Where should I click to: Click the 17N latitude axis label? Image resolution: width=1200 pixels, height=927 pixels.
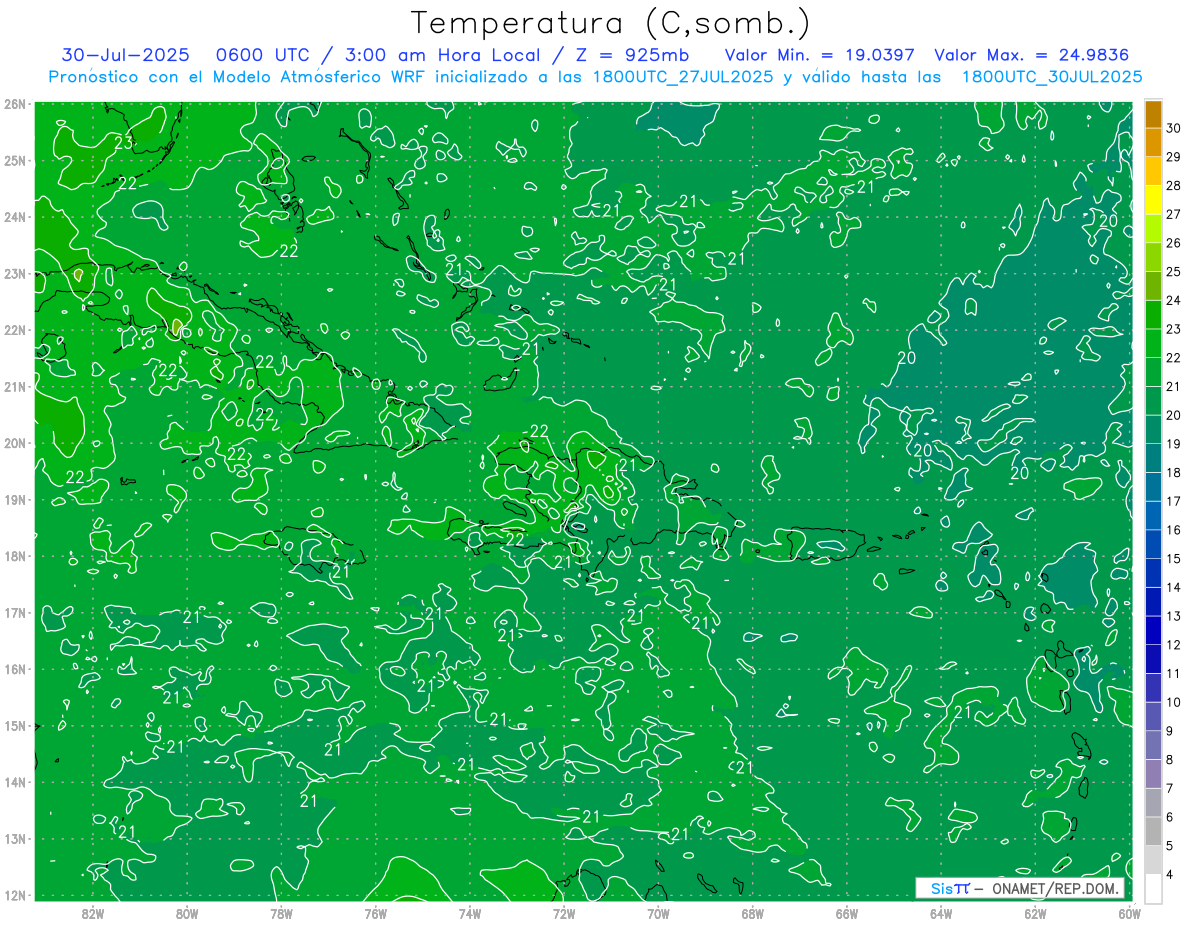[16, 613]
